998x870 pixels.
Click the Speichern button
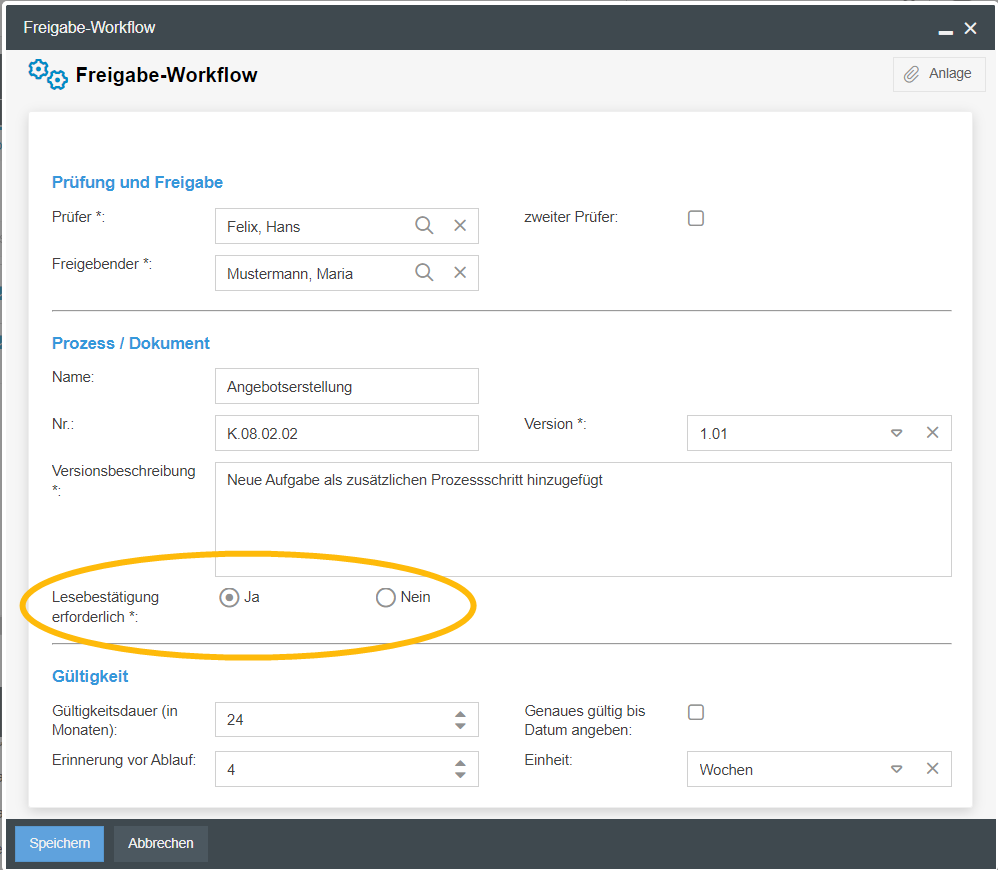point(59,843)
